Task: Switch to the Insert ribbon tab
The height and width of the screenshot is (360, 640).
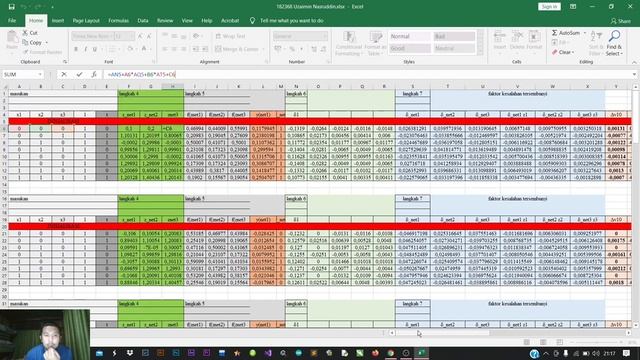Action: coord(58,20)
